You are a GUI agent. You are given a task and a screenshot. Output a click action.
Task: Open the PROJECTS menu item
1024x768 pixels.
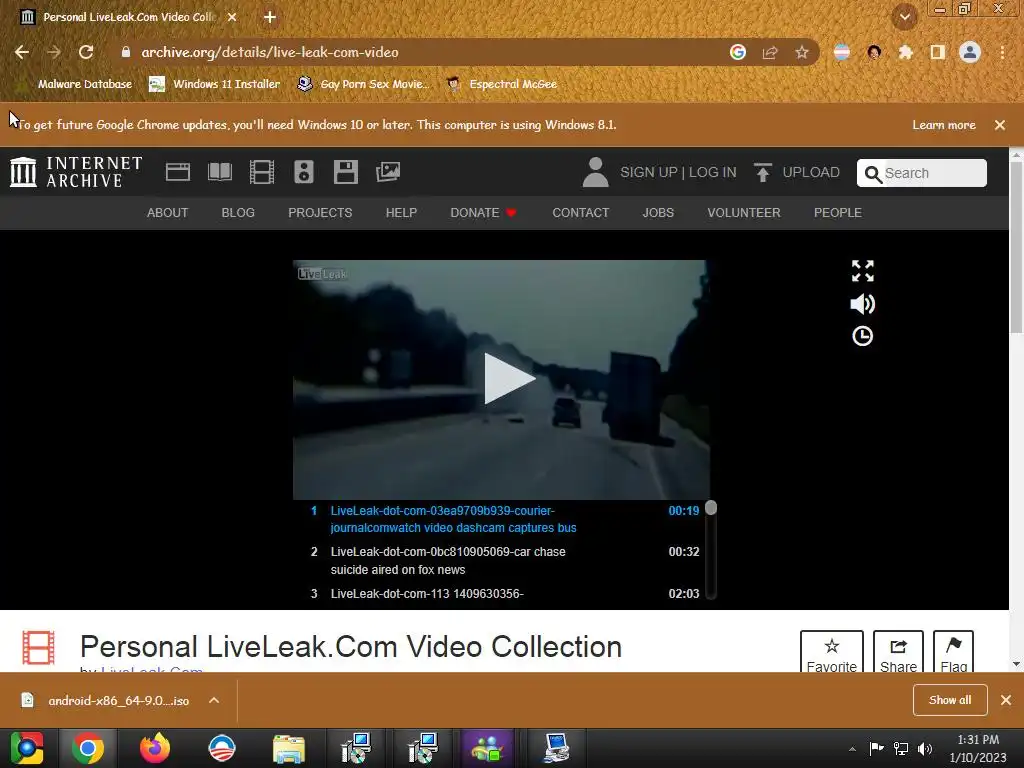pos(320,213)
